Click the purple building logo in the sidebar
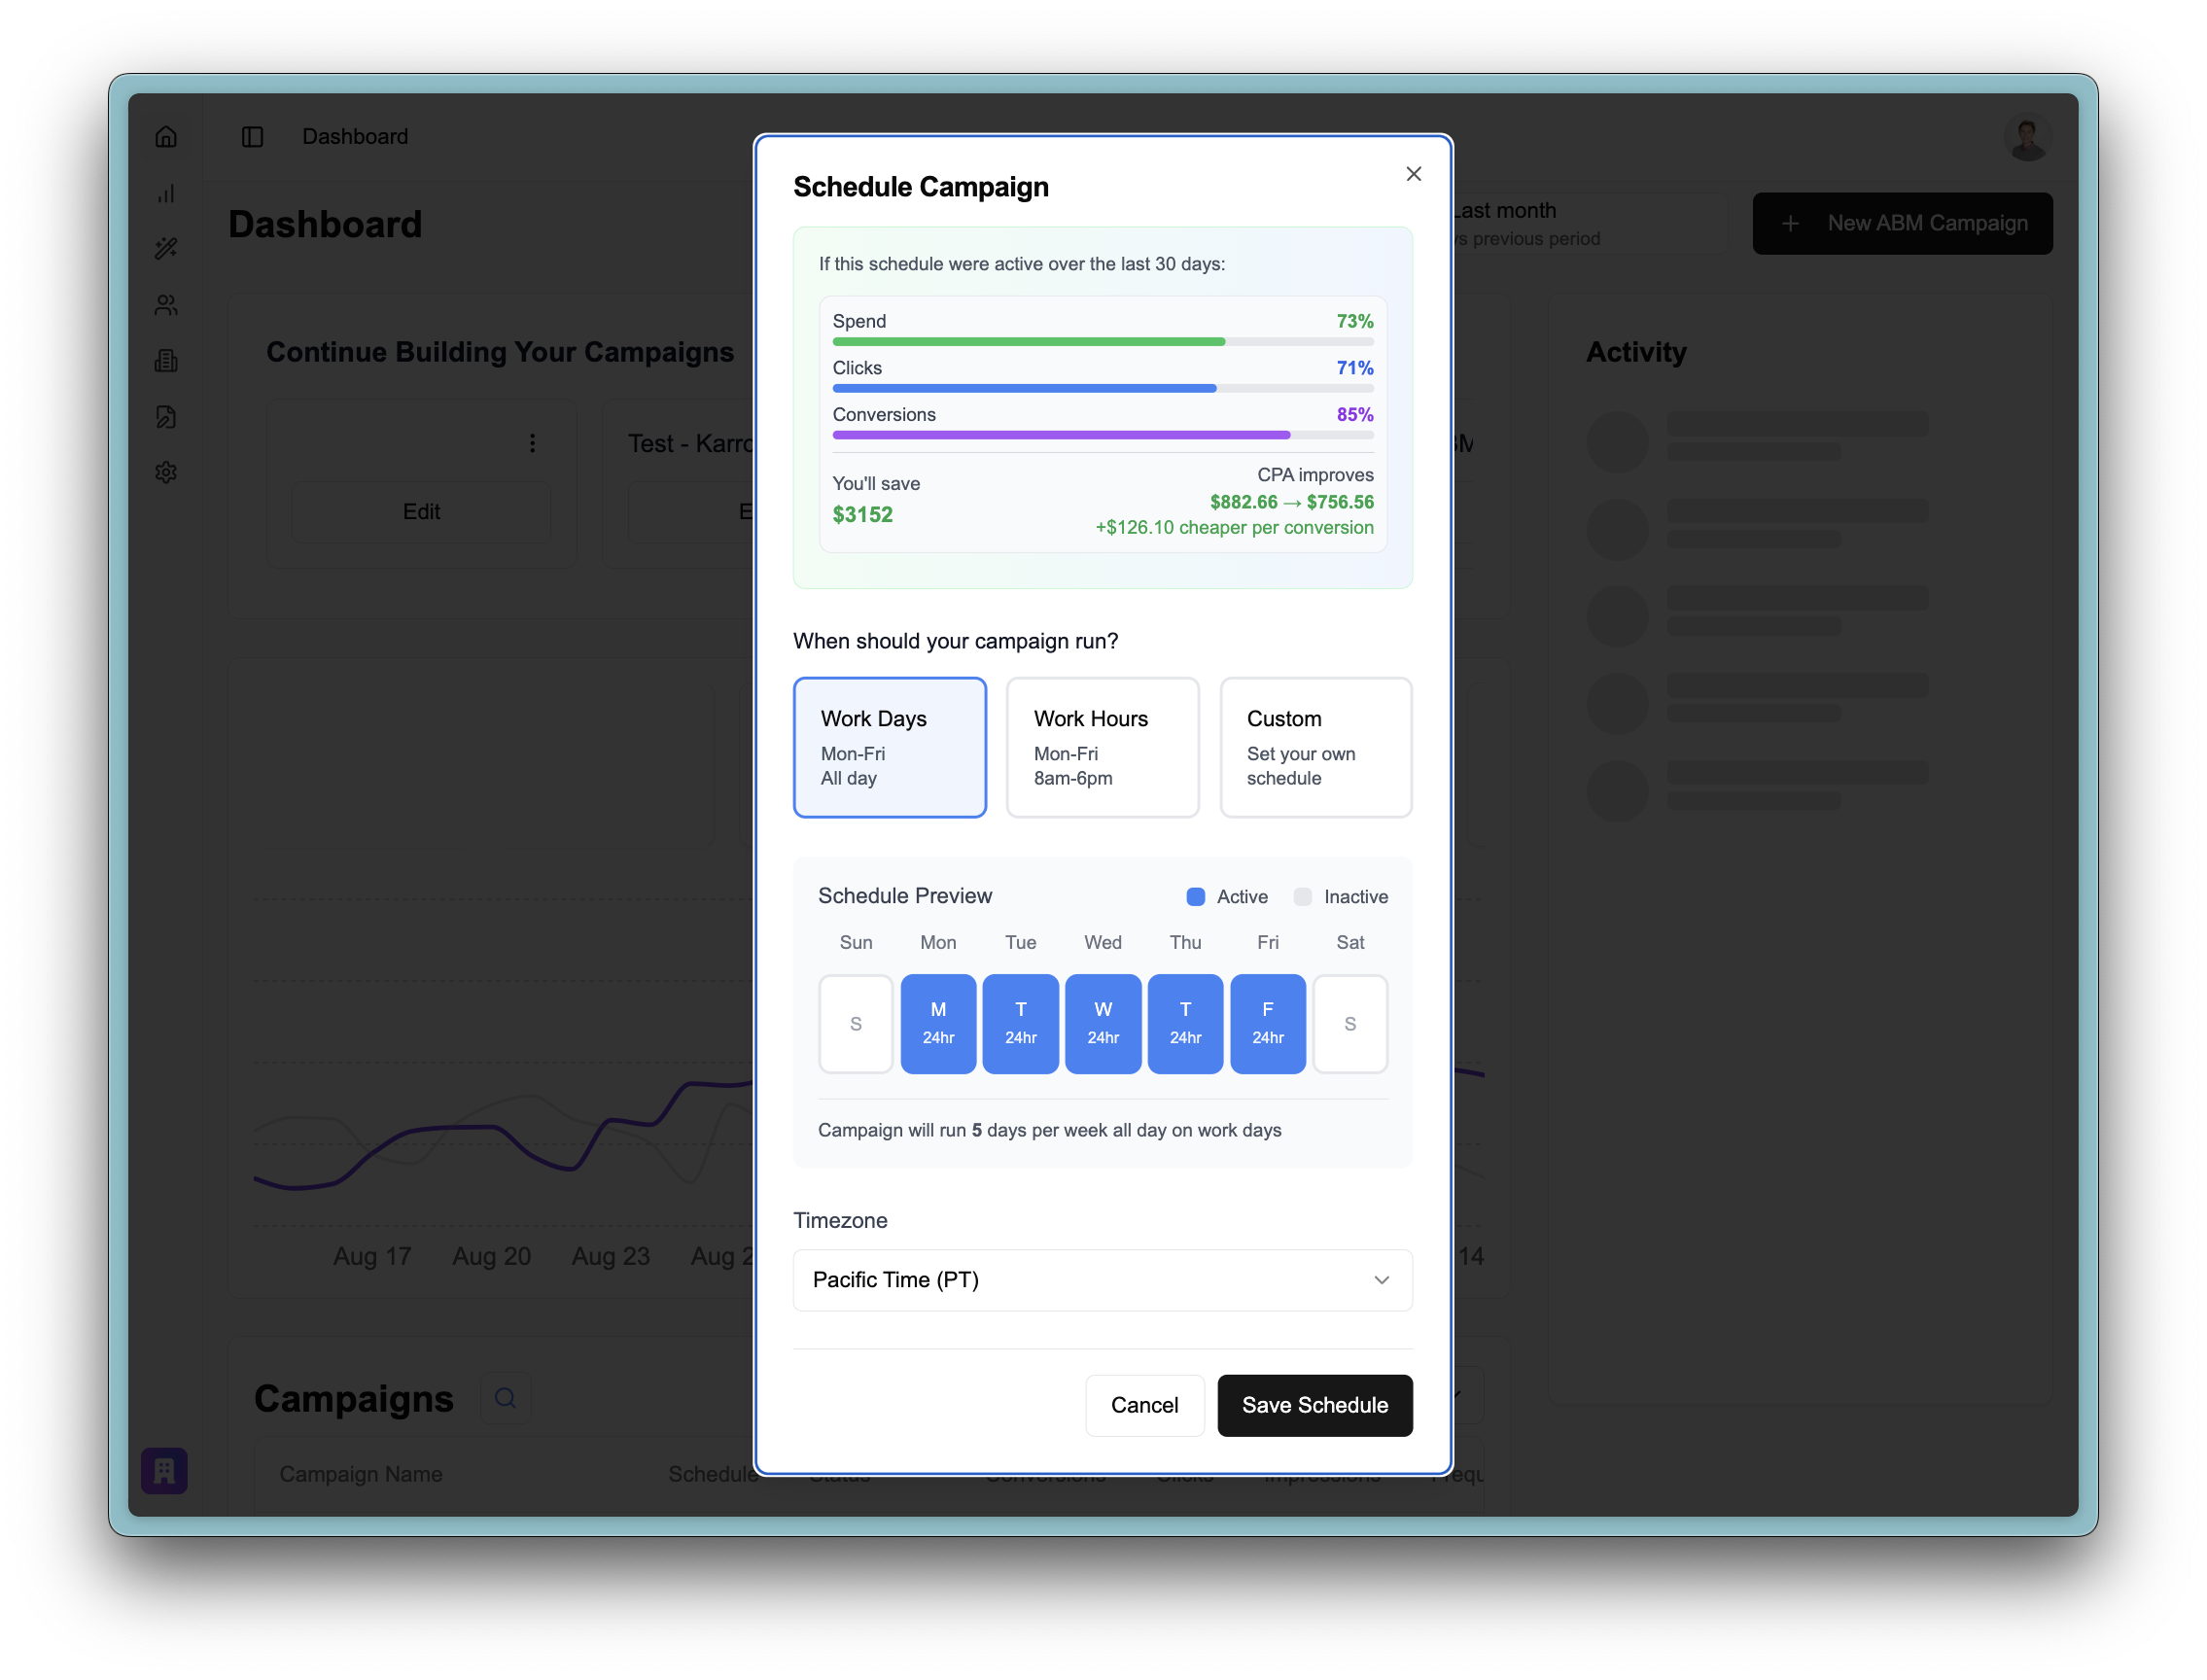The width and height of the screenshot is (2207, 1680). (x=164, y=1471)
